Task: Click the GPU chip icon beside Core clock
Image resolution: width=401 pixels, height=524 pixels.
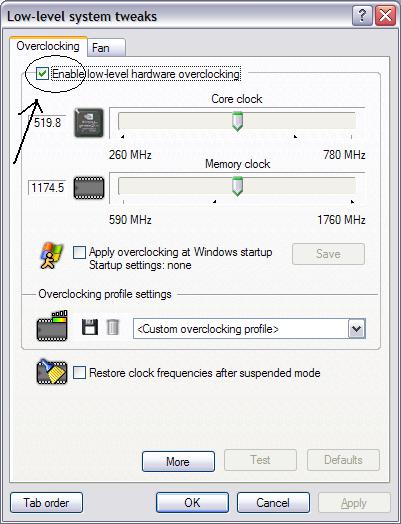Action: tap(89, 123)
